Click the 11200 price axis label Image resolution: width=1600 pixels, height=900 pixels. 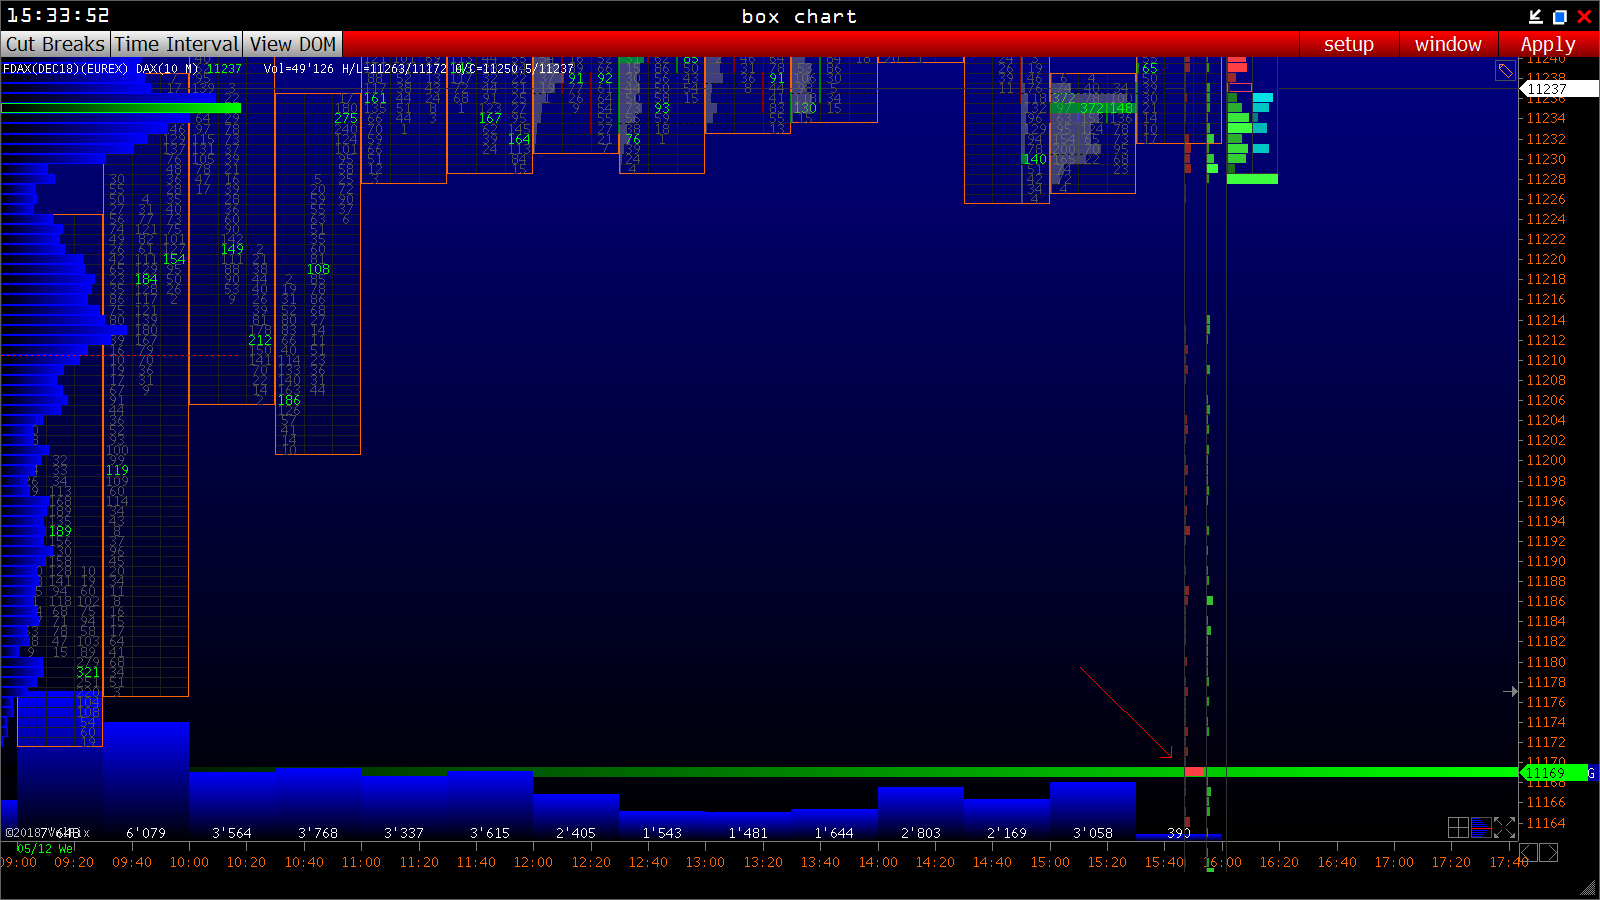point(1546,461)
